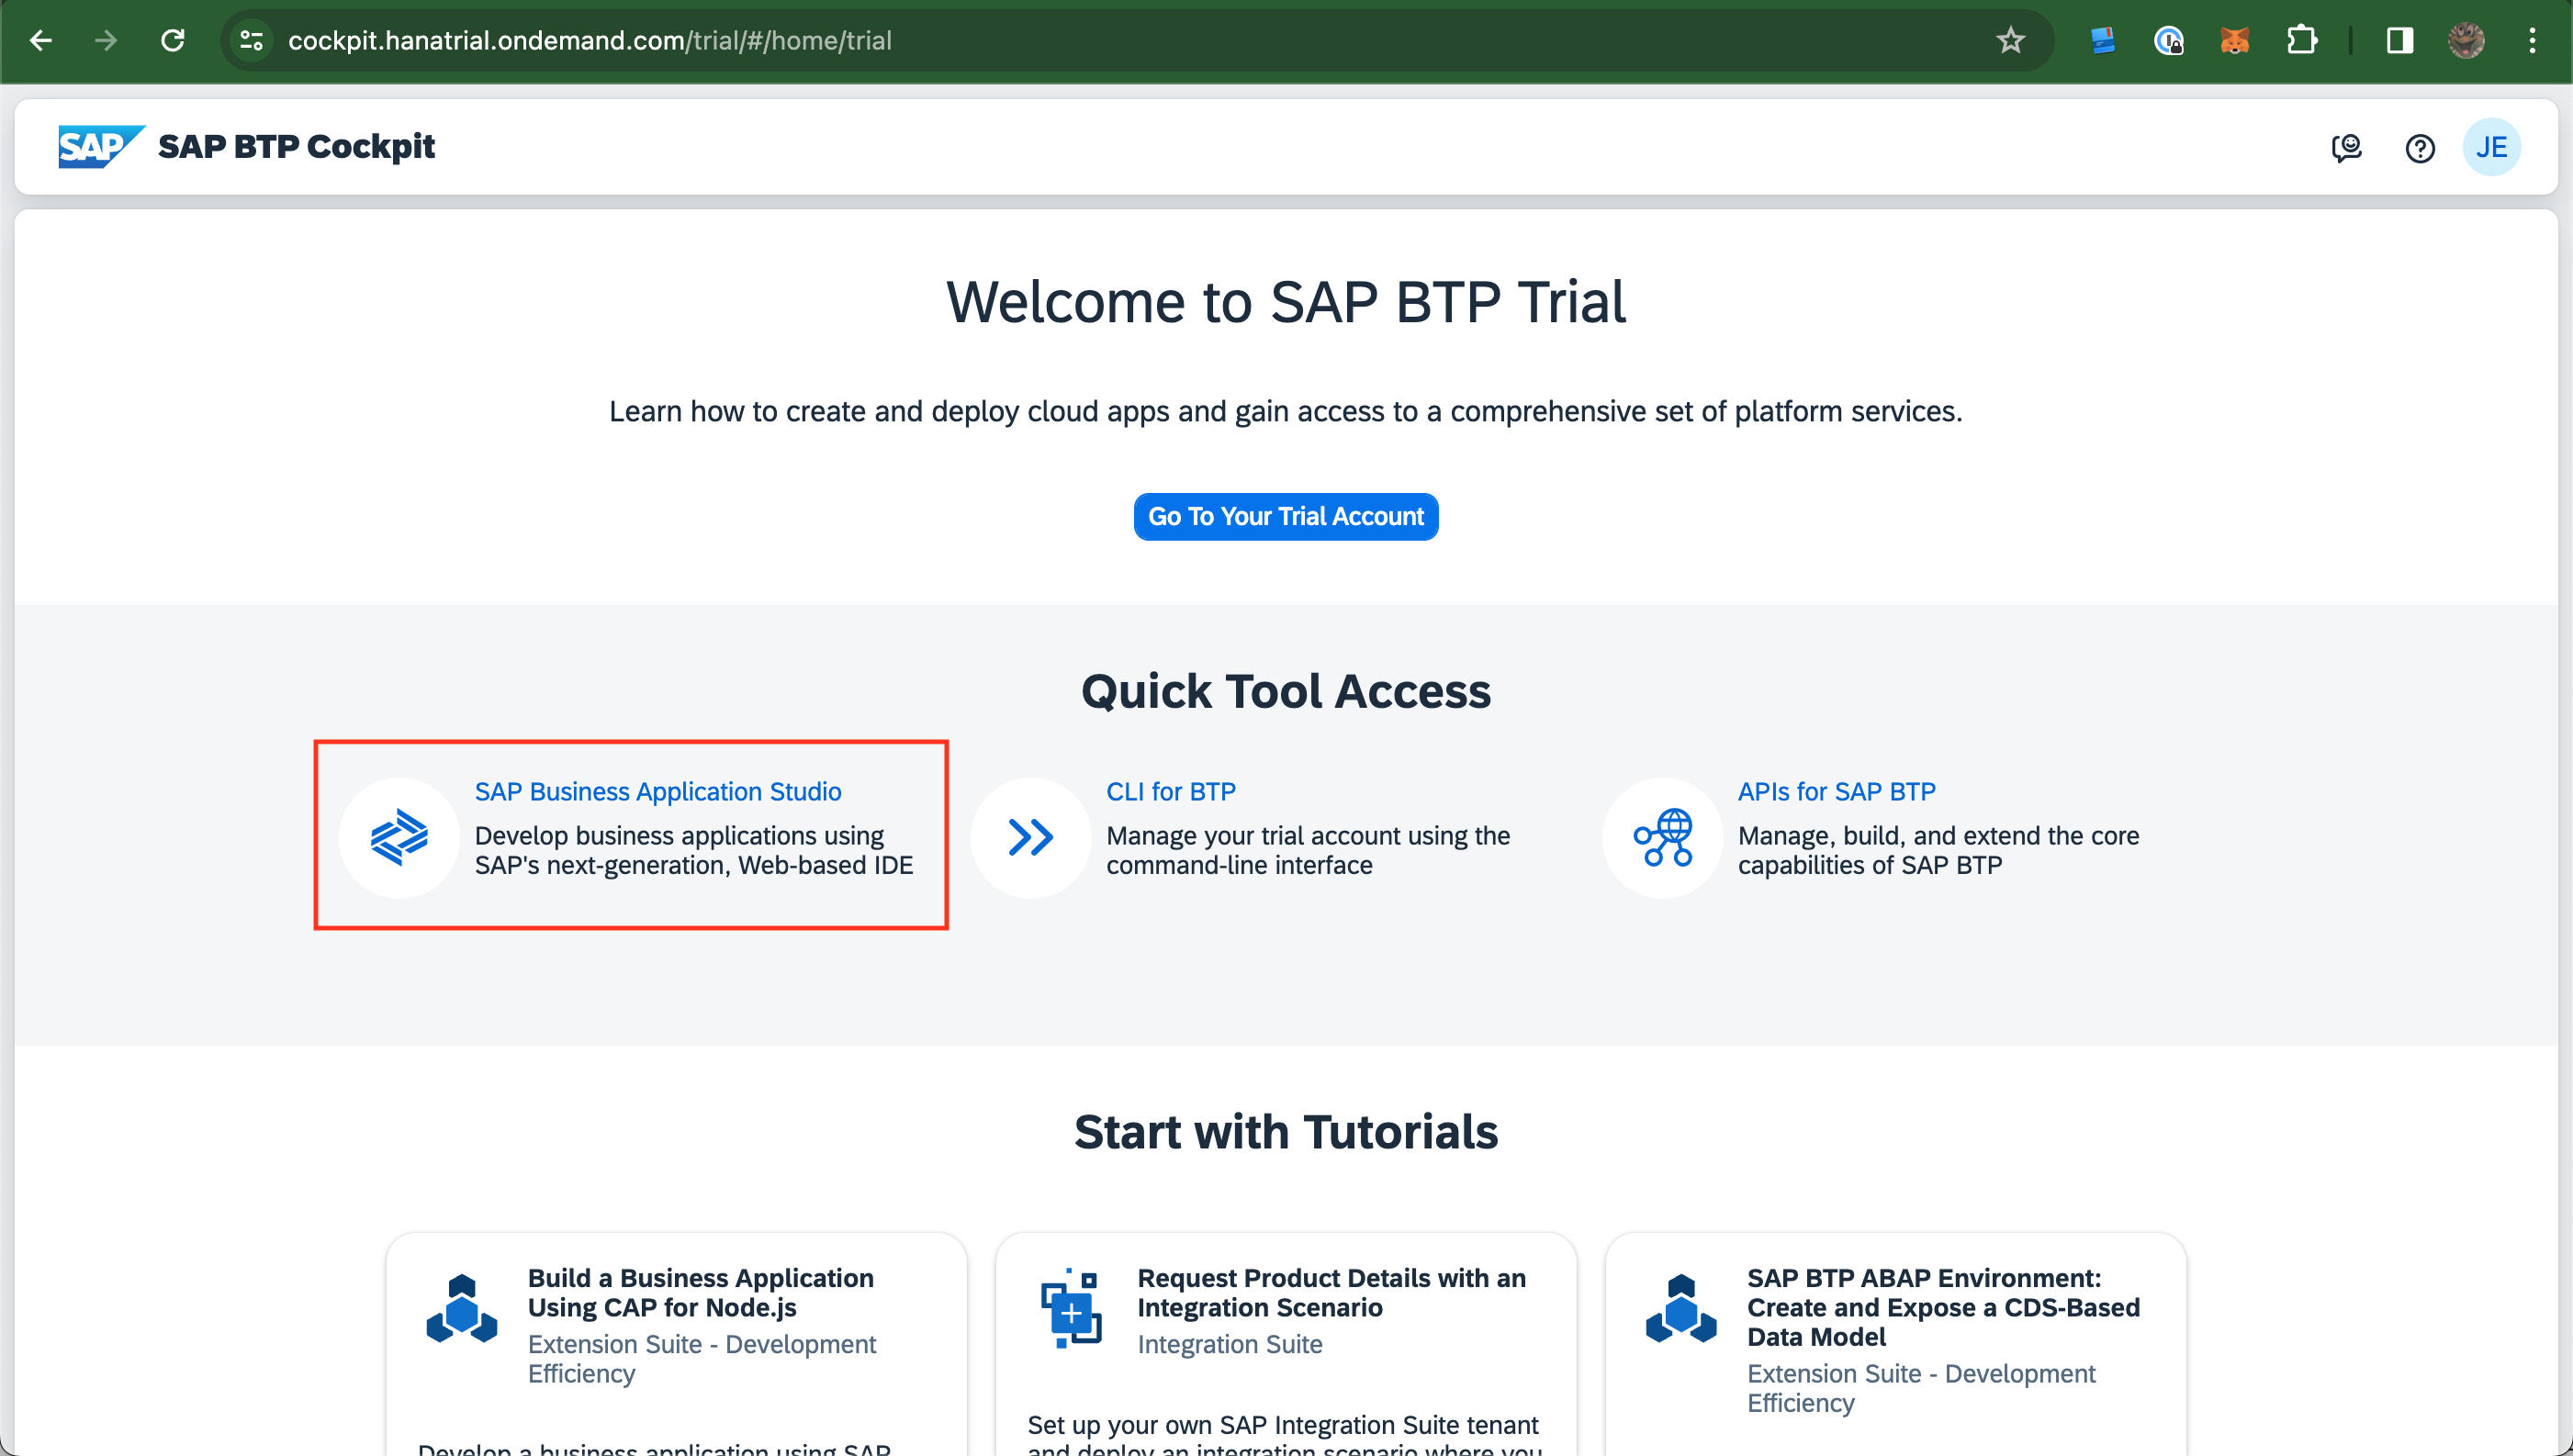Select the Welcome to SAP BTP Trial heading
The height and width of the screenshot is (1456, 2573).
(1286, 301)
